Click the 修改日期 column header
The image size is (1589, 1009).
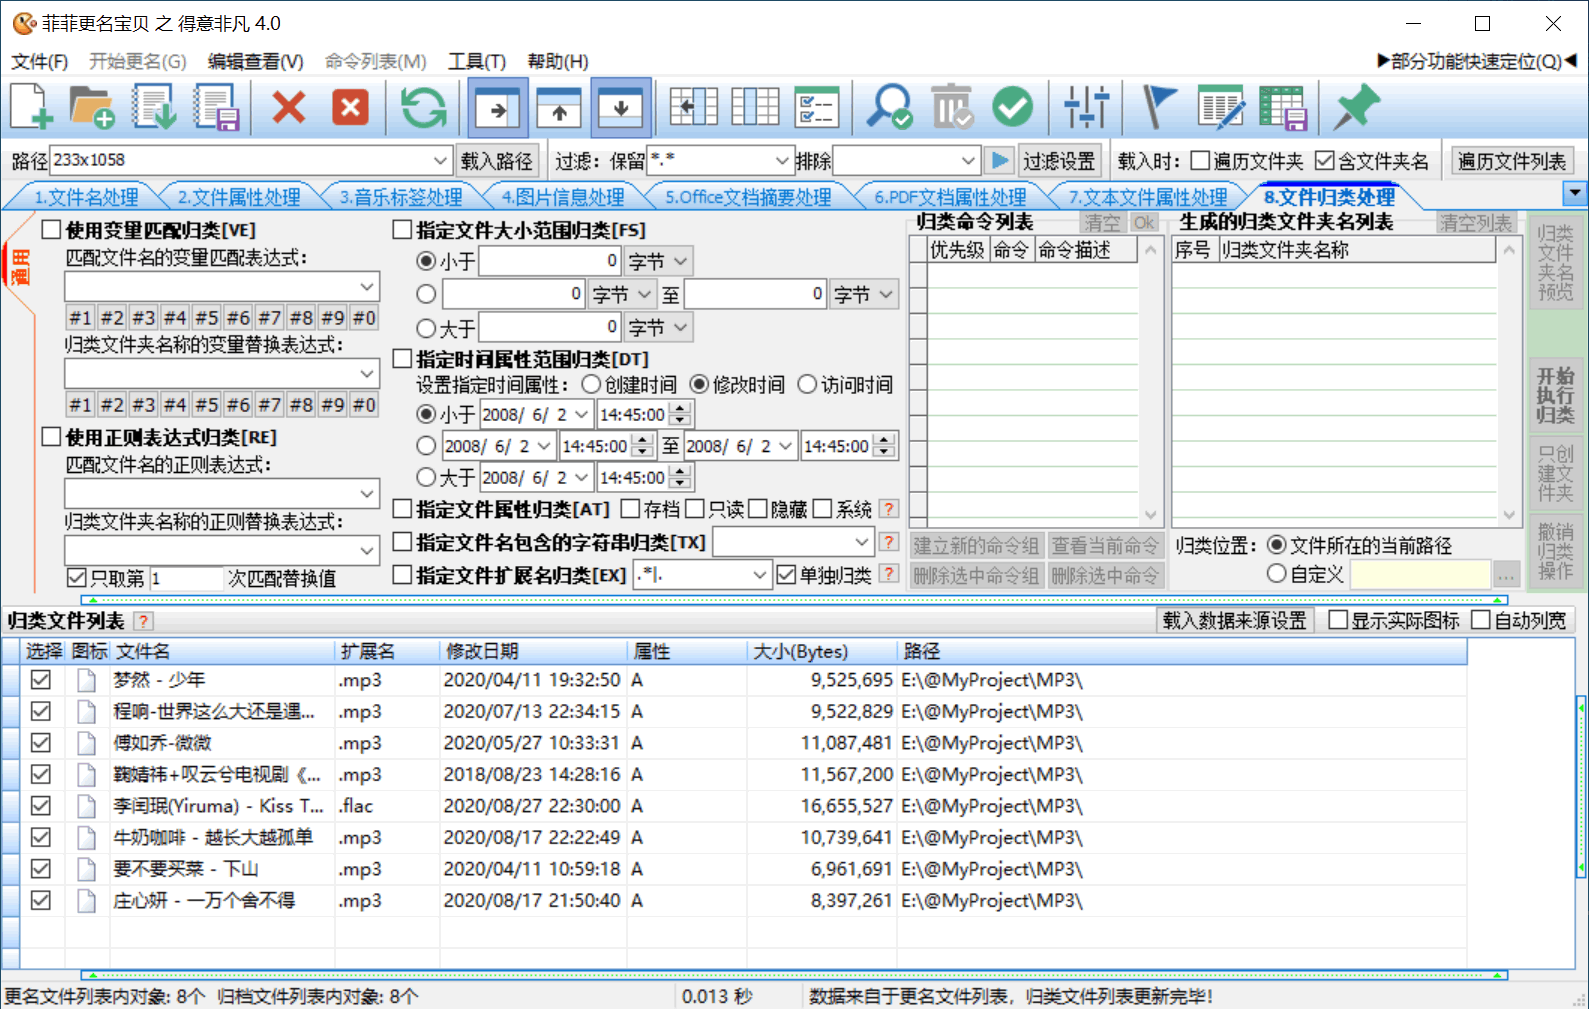[482, 652]
